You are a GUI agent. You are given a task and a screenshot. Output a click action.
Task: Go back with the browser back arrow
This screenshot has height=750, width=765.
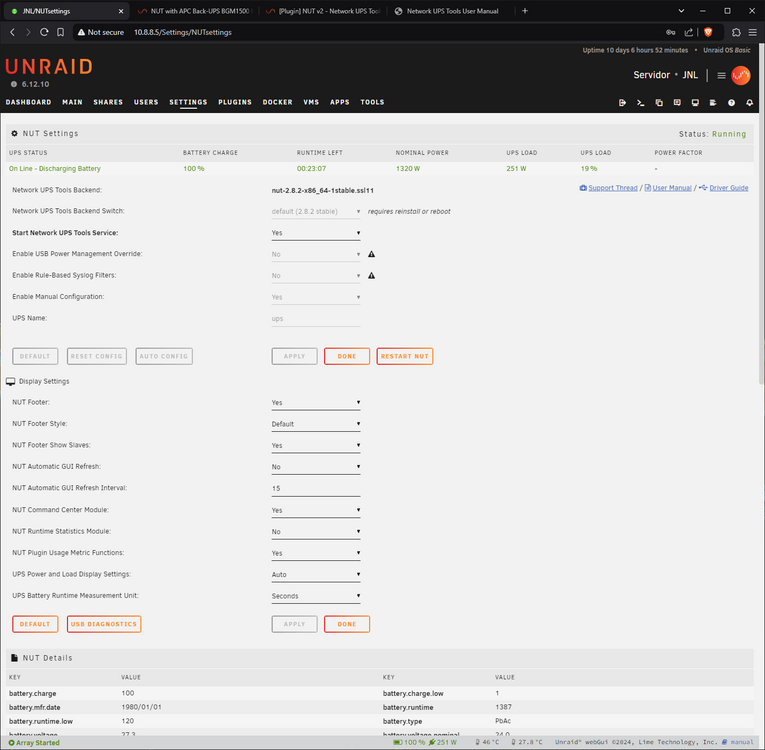(13, 32)
